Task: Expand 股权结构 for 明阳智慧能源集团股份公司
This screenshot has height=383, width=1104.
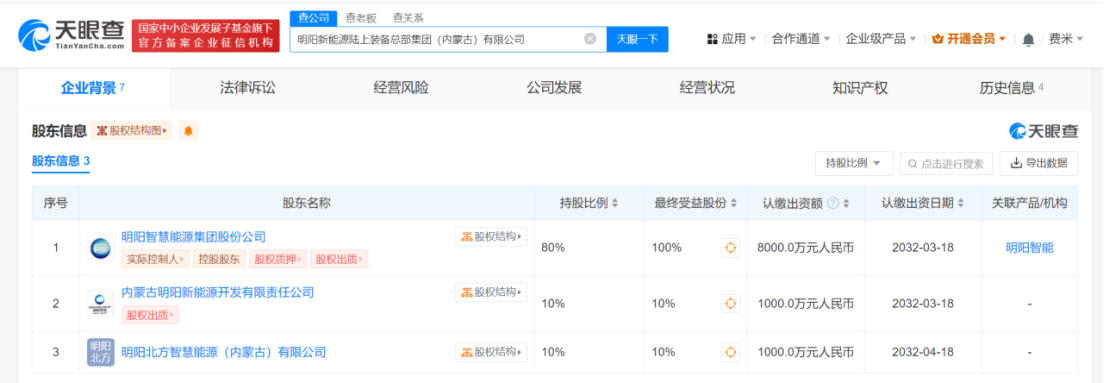Action: (491, 237)
